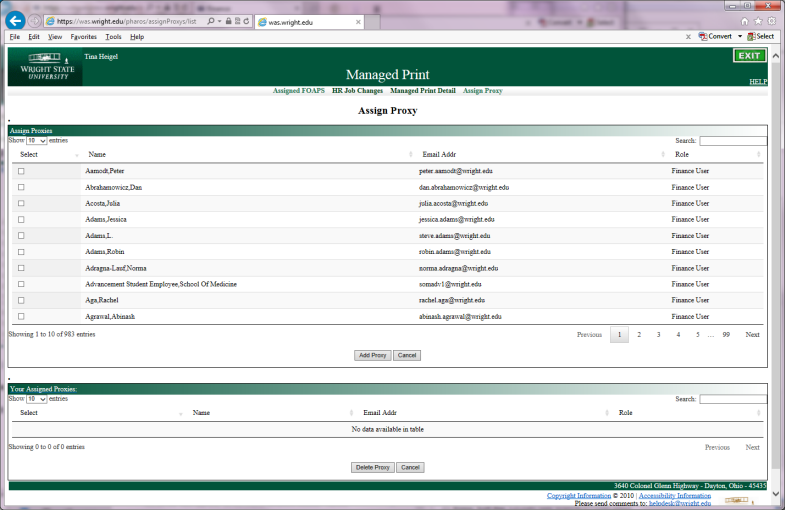Click the Add Proxy button
Screen dimensions: 785x510
pos(372,355)
